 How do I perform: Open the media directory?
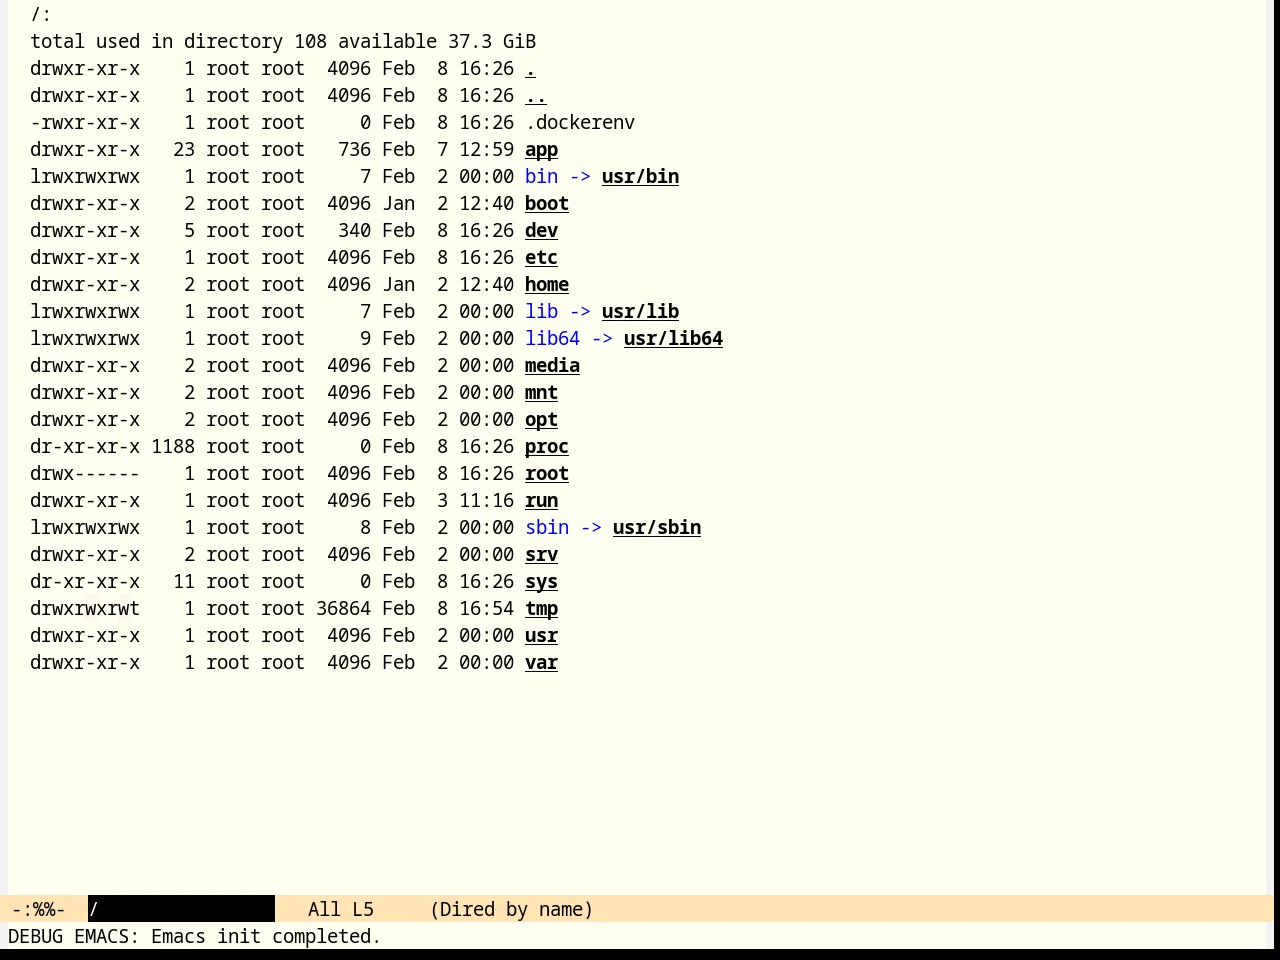(x=552, y=366)
